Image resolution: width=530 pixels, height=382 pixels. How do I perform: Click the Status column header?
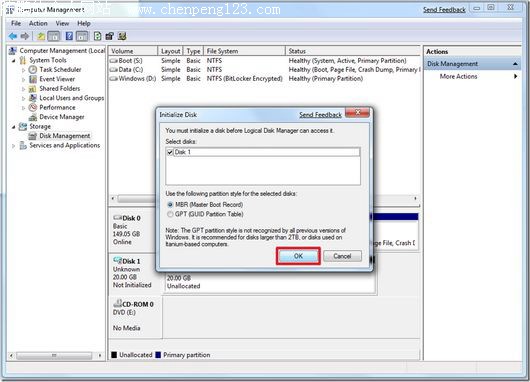[353, 51]
